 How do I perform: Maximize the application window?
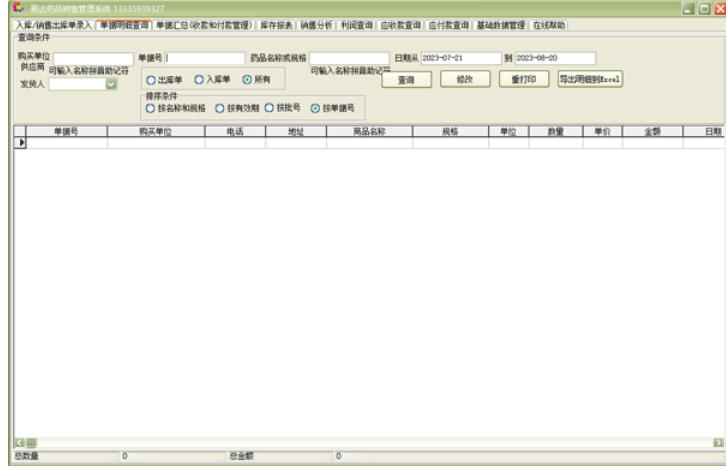pyautogui.click(x=704, y=8)
